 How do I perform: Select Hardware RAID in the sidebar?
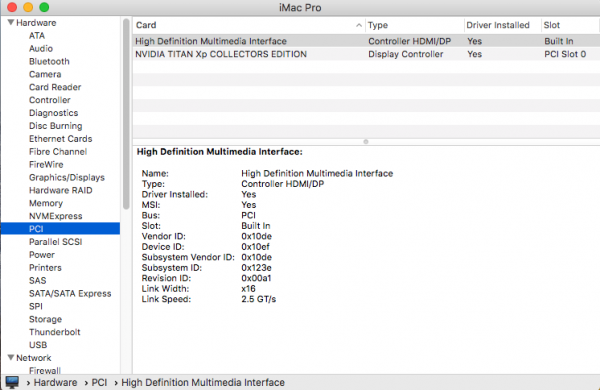click(x=60, y=190)
